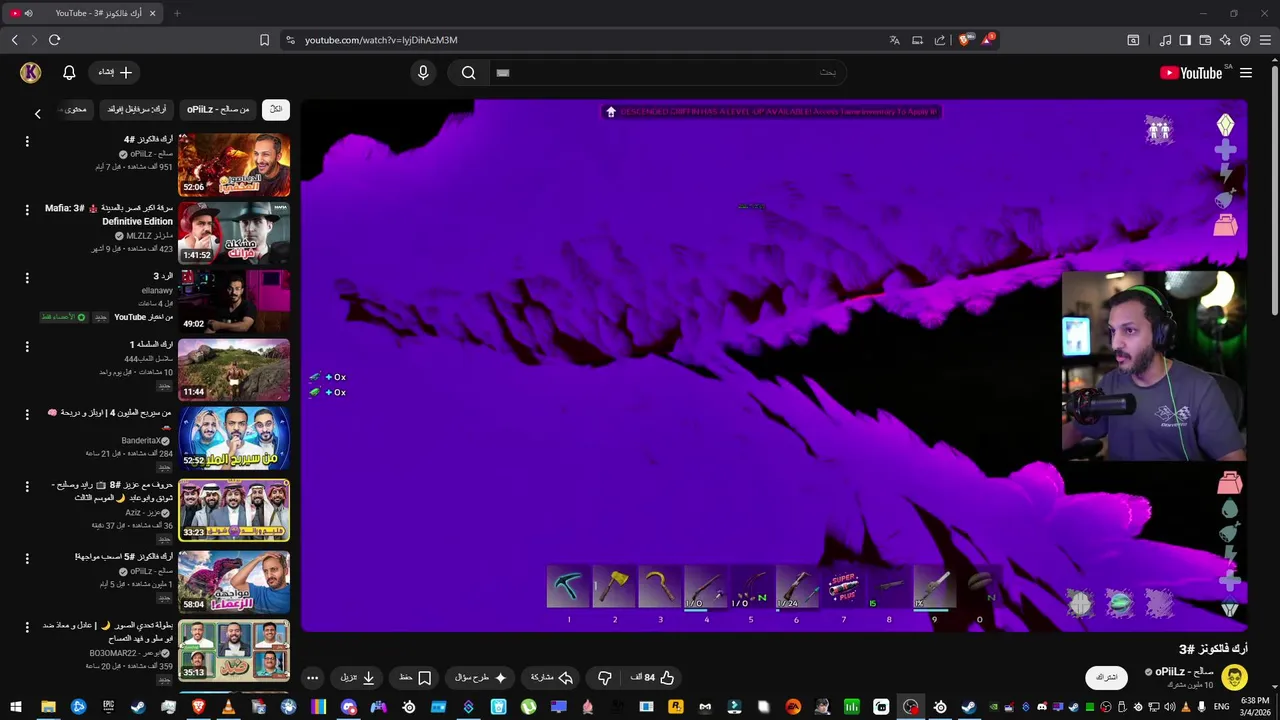Toggle the browser sidebar panel
Viewport: 1280px width, 720px height.
pos(1185,40)
